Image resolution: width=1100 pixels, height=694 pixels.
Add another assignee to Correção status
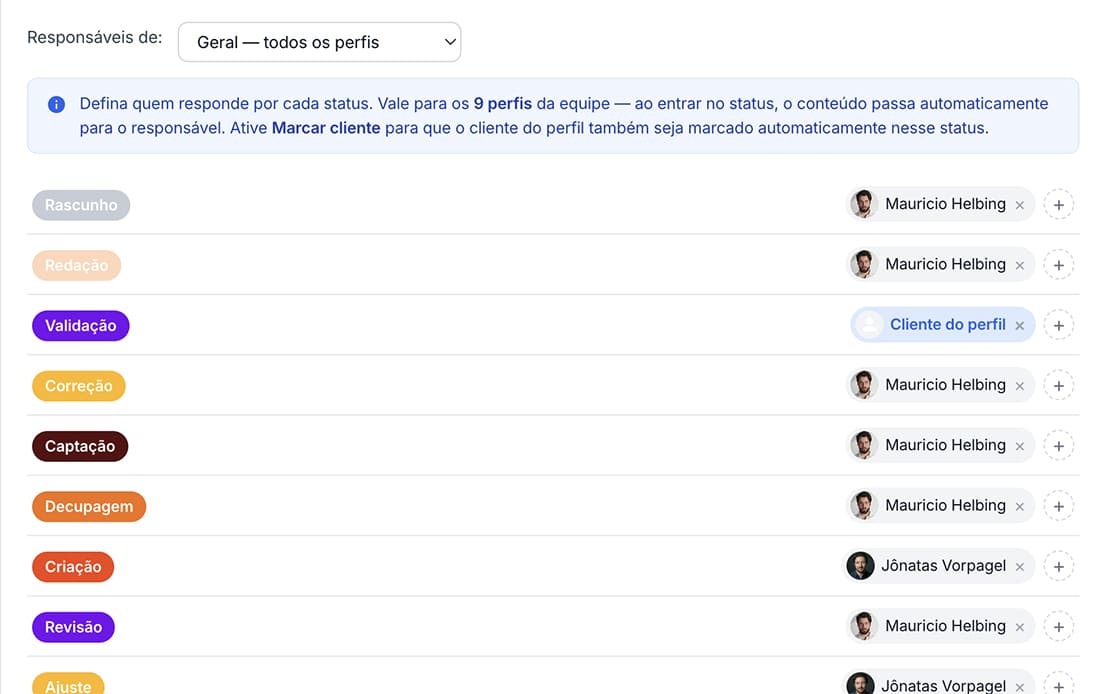(x=1059, y=386)
